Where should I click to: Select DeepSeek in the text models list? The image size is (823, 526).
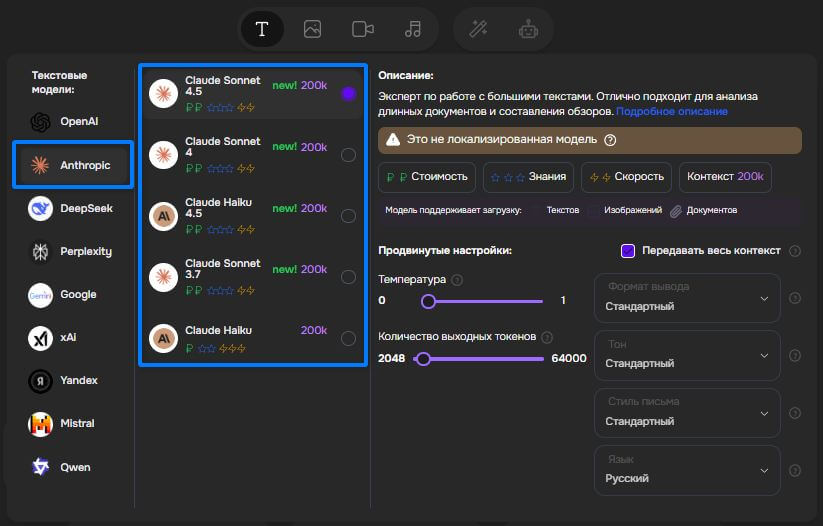point(72,208)
